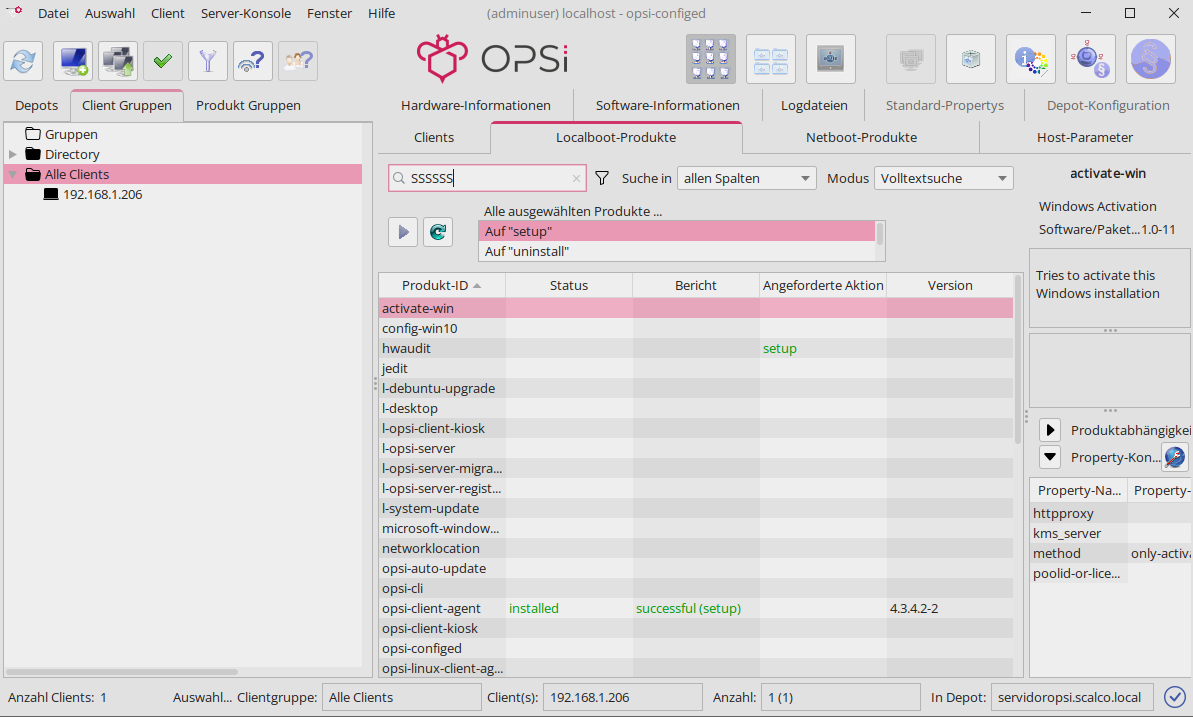Toggle sort order on Produkt-ID column header
This screenshot has width=1193, height=717.
pyautogui.click(x=441, y=285)
